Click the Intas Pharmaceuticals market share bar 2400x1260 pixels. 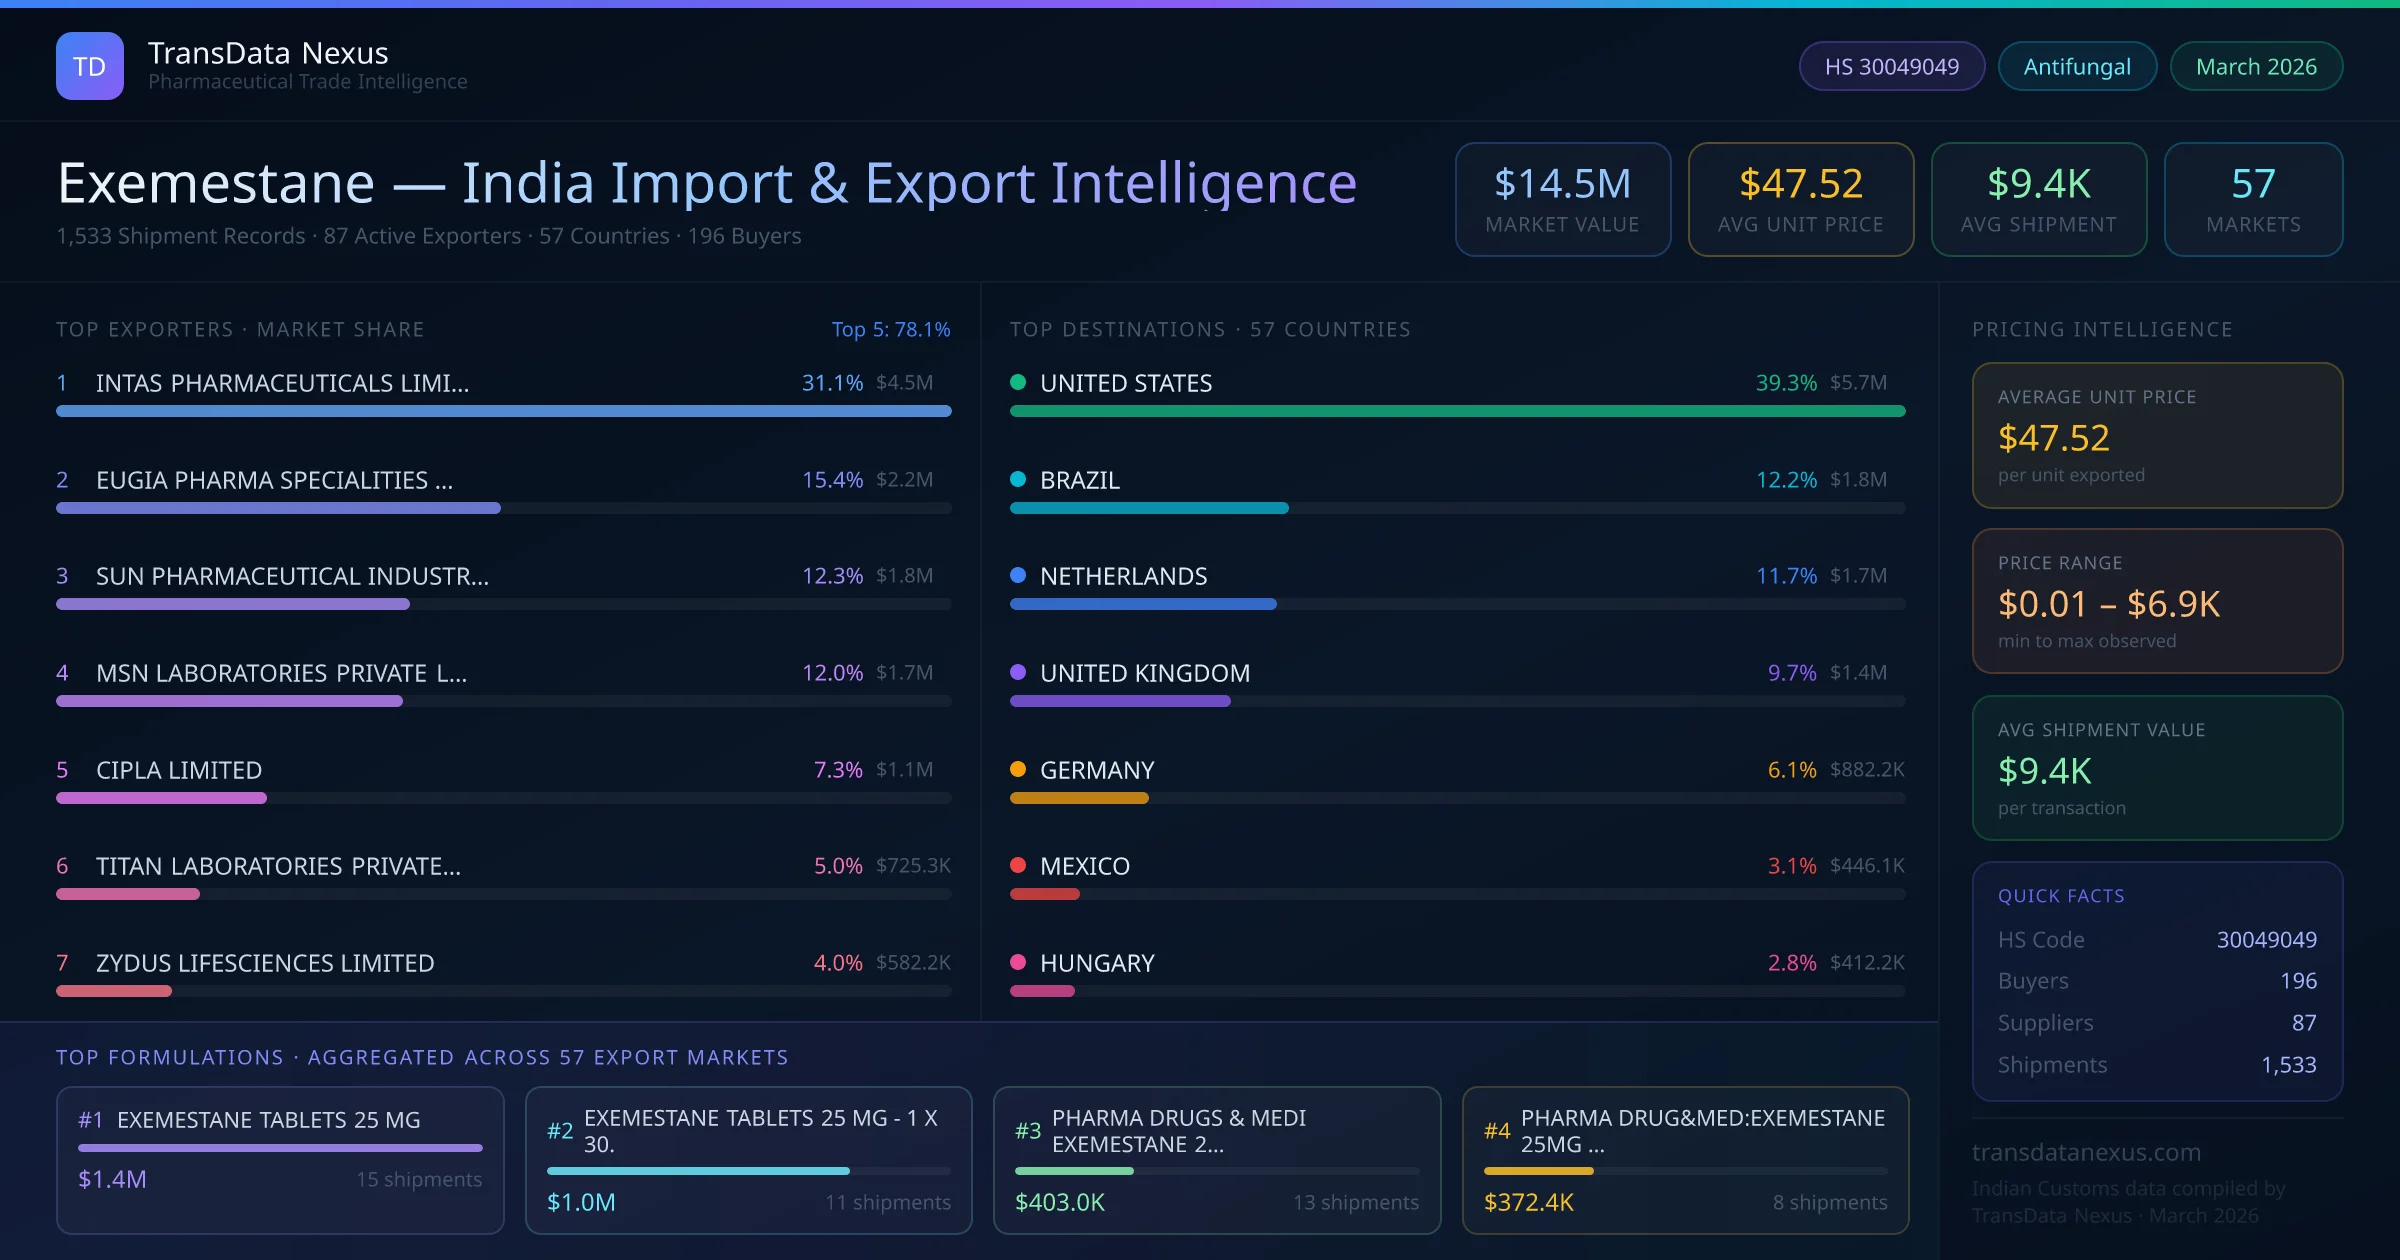503,411
